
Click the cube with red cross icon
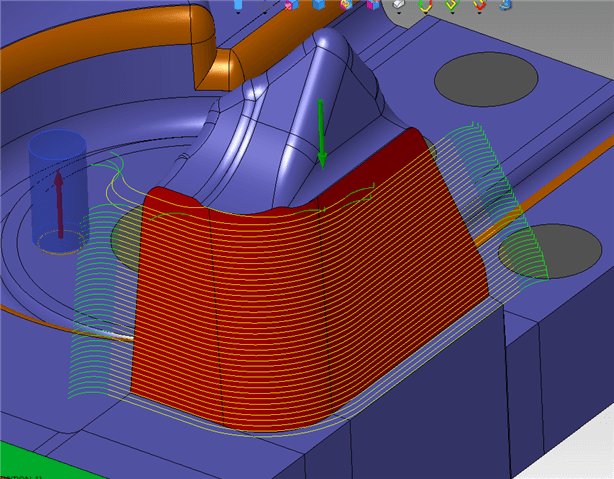click(292, 5)
